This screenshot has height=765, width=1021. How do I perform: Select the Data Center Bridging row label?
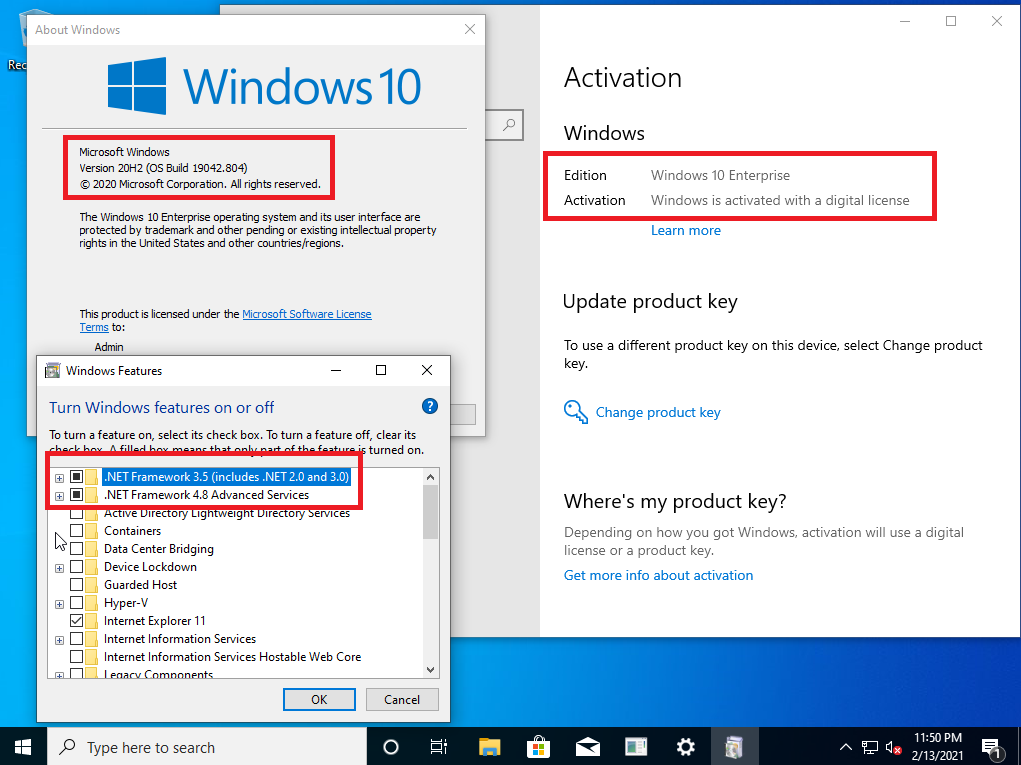(x=159, y=549)
